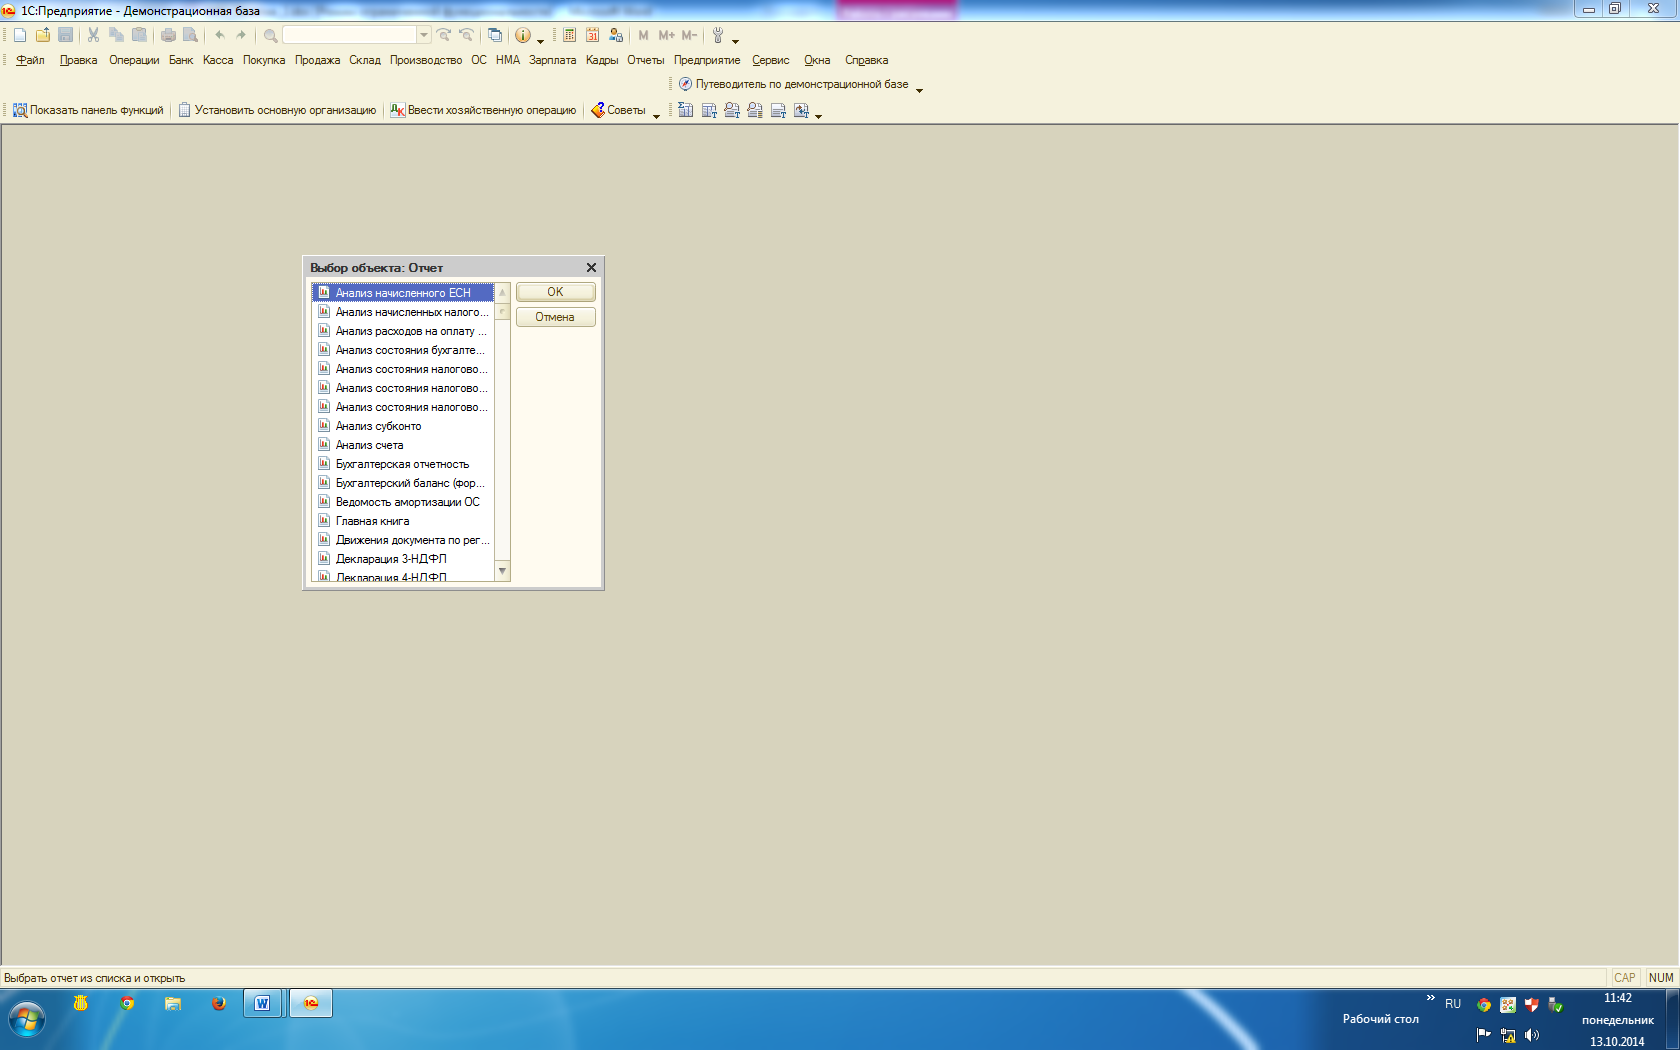Viewport: 1680px width, 1050px height.
Task: Click the user with lock icon
Action: coord(616,35)
